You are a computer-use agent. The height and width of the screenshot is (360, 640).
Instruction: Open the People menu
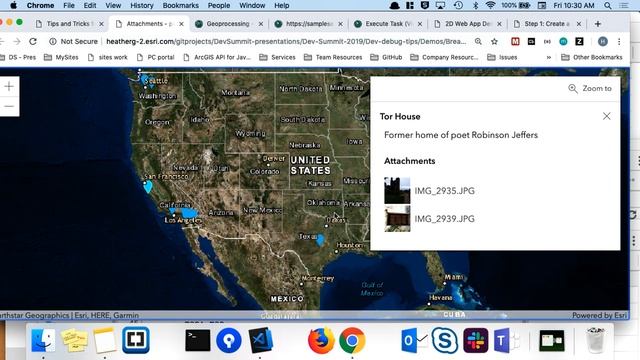click(x=219, y=5)
